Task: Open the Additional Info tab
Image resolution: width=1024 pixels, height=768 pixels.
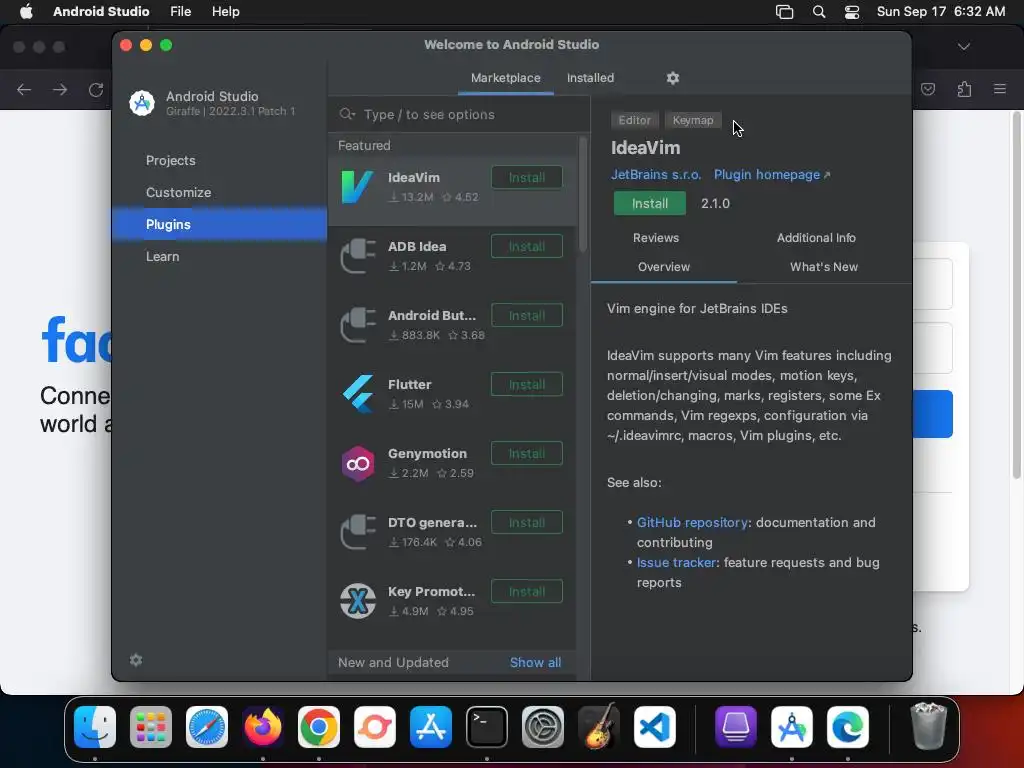Action: pyautogui.click(x=816, y=238)
